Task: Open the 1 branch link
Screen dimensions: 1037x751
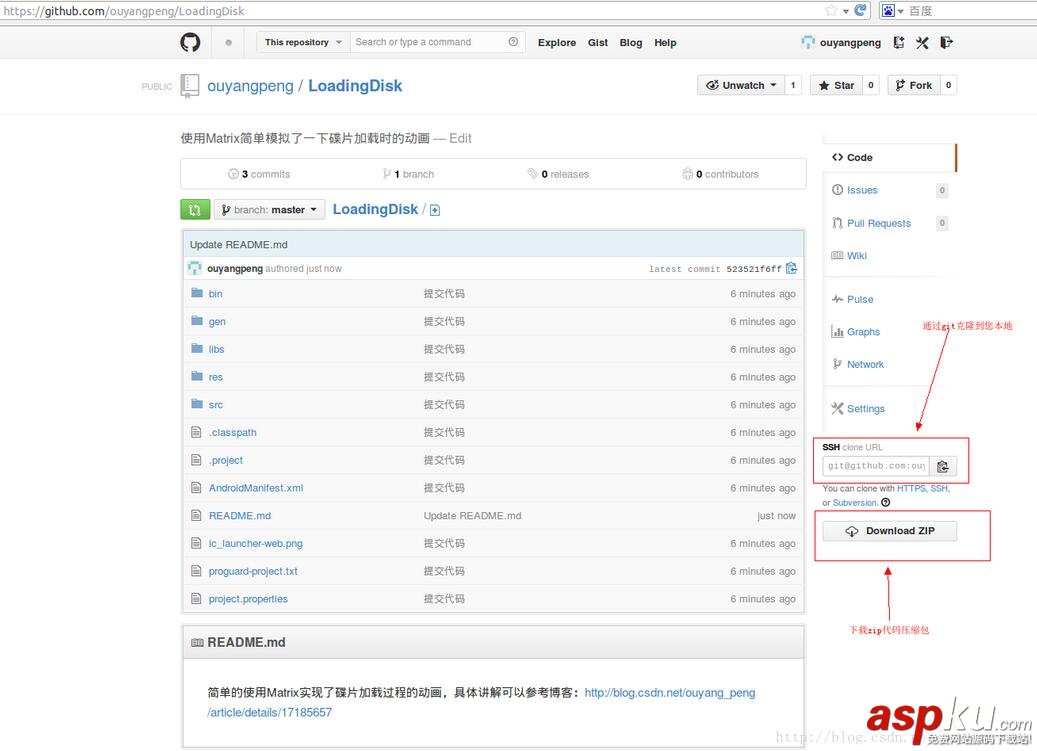Action: click(x=408, y=174)
